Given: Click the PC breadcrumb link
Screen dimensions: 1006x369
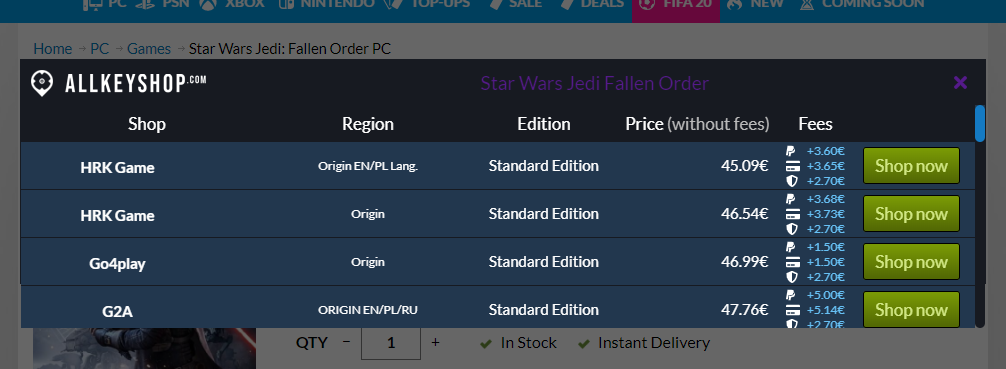Looking at the screenshot, I should 99,49.
